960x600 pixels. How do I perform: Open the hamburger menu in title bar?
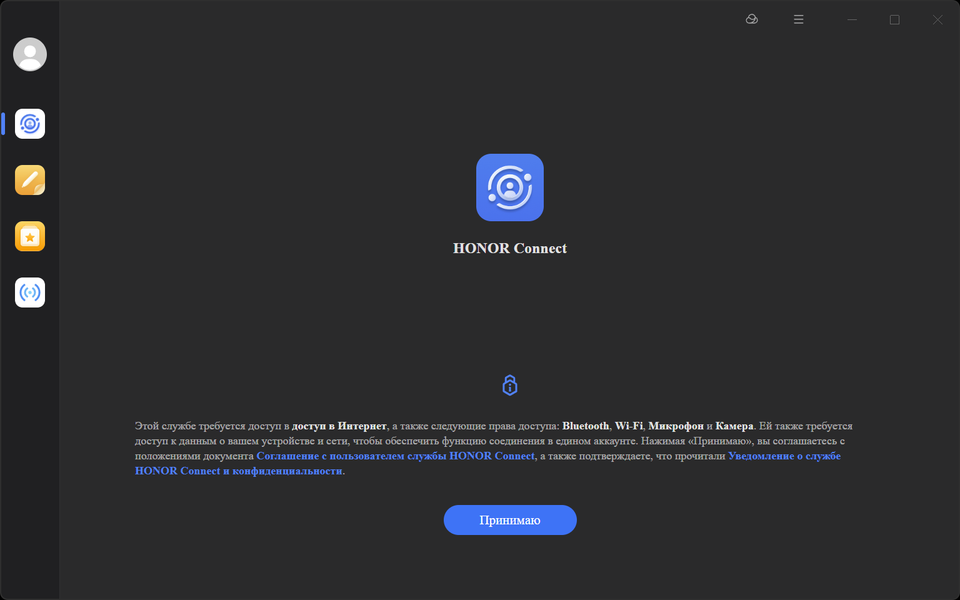(x=798, y=20)
